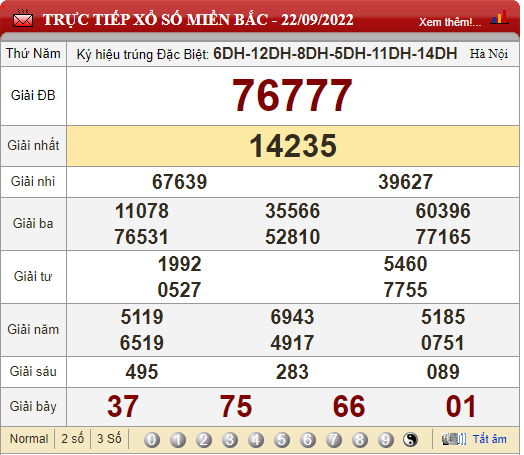Click fourth prize number 5460
524x455 pixels.
pos(405,264)
